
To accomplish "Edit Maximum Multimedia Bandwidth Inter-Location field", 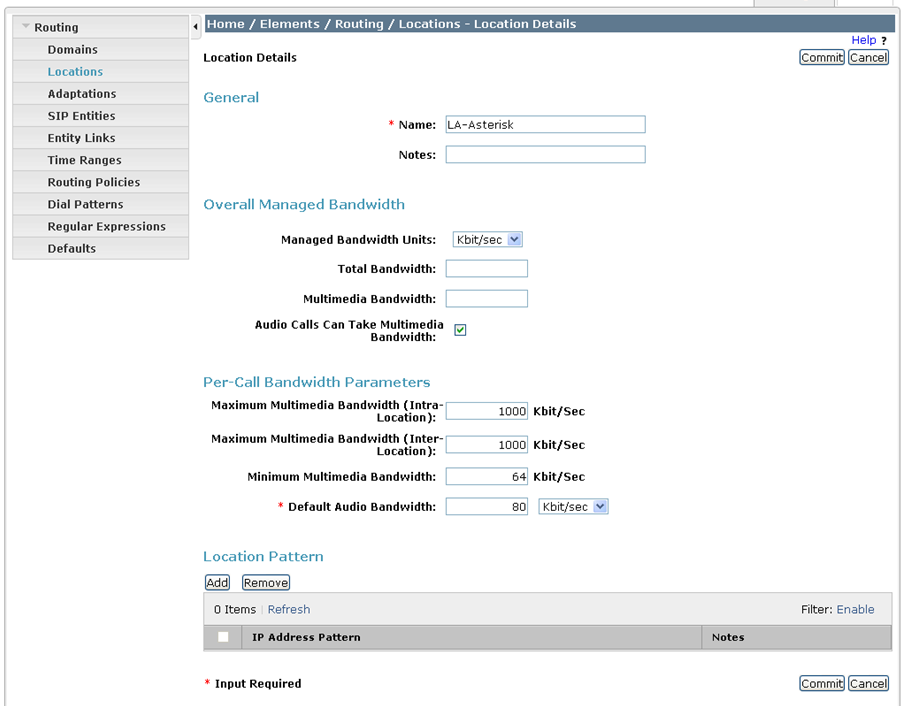I will click(x=487, y=445).
